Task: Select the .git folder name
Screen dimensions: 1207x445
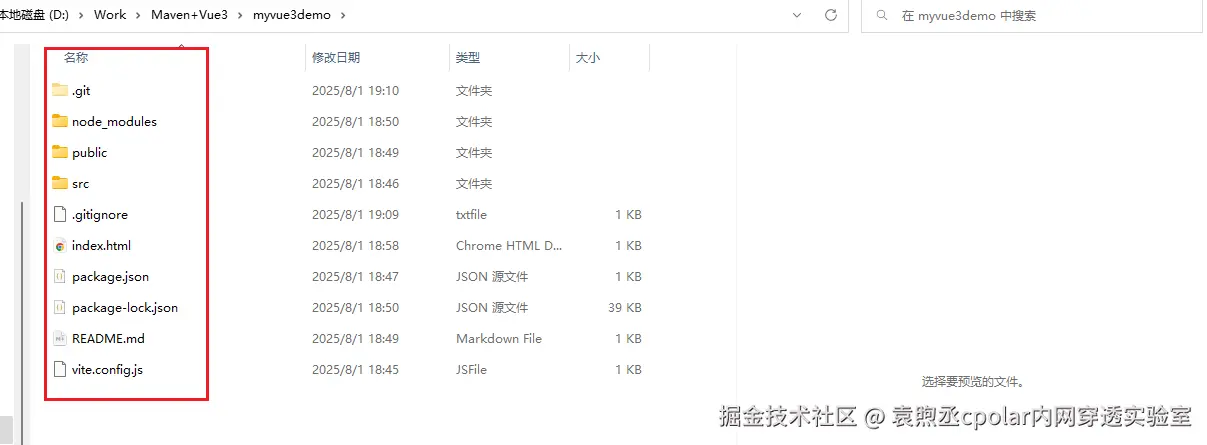Action: [82, 91]
